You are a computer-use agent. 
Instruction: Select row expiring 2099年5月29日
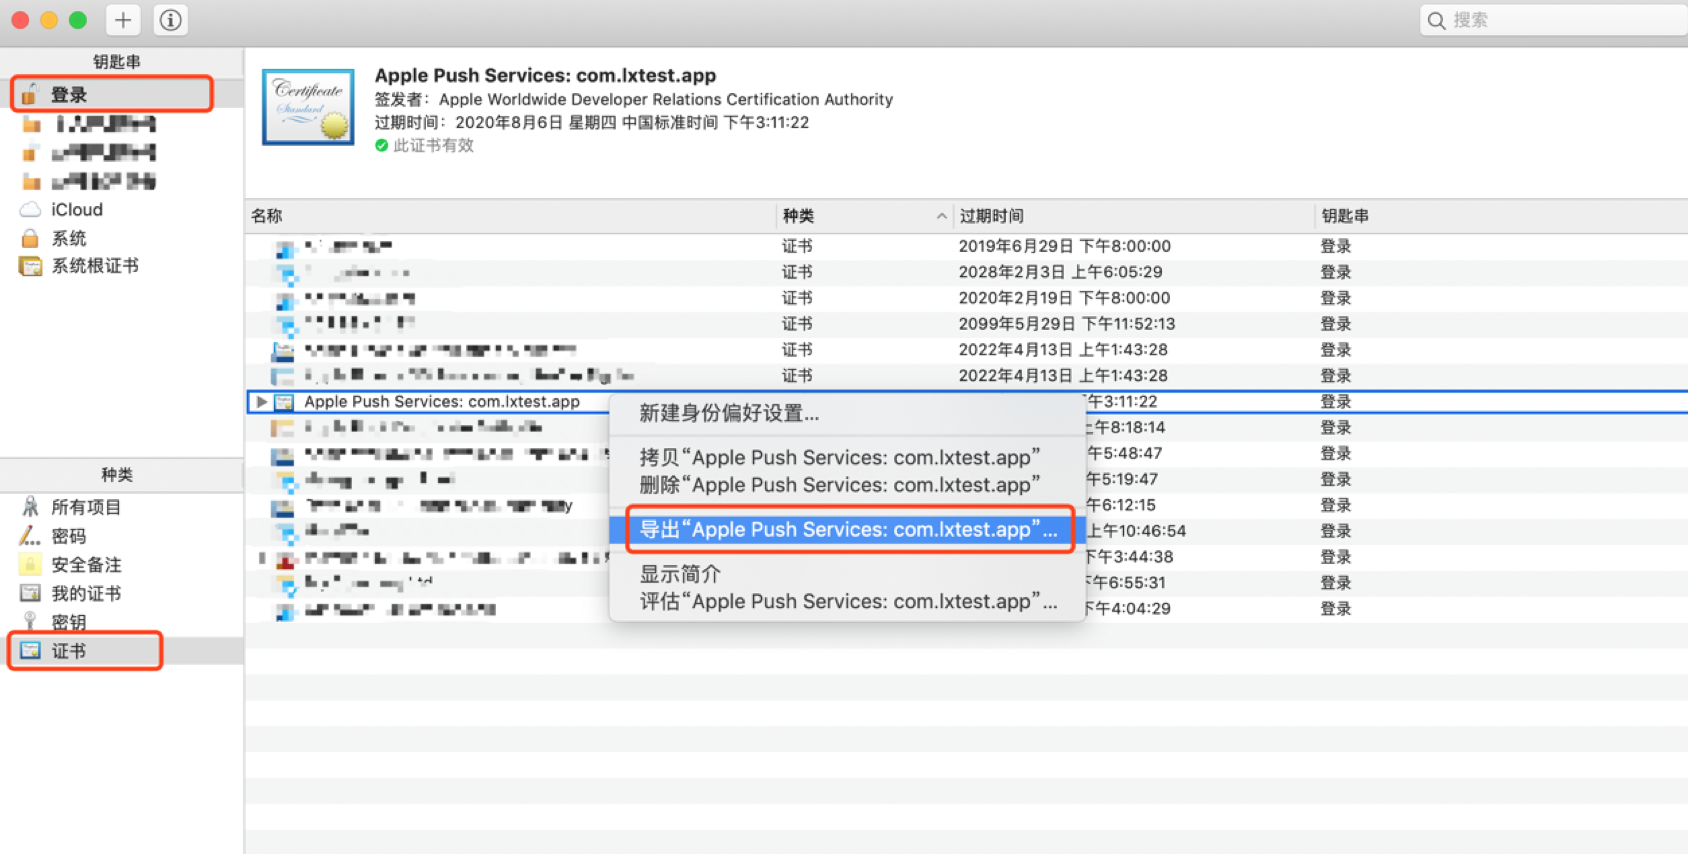coord(966,324)
